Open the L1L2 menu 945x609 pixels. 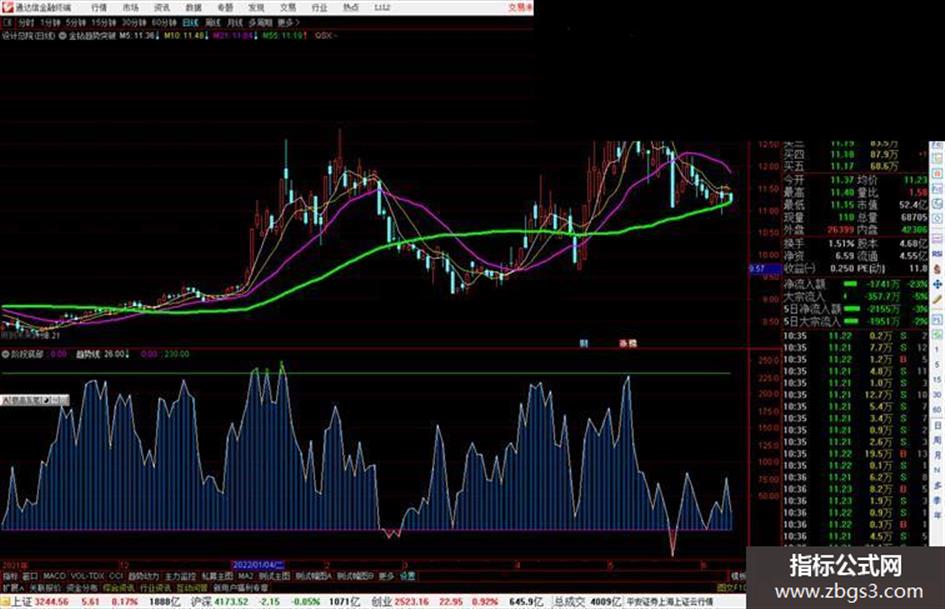click(382, 8)
